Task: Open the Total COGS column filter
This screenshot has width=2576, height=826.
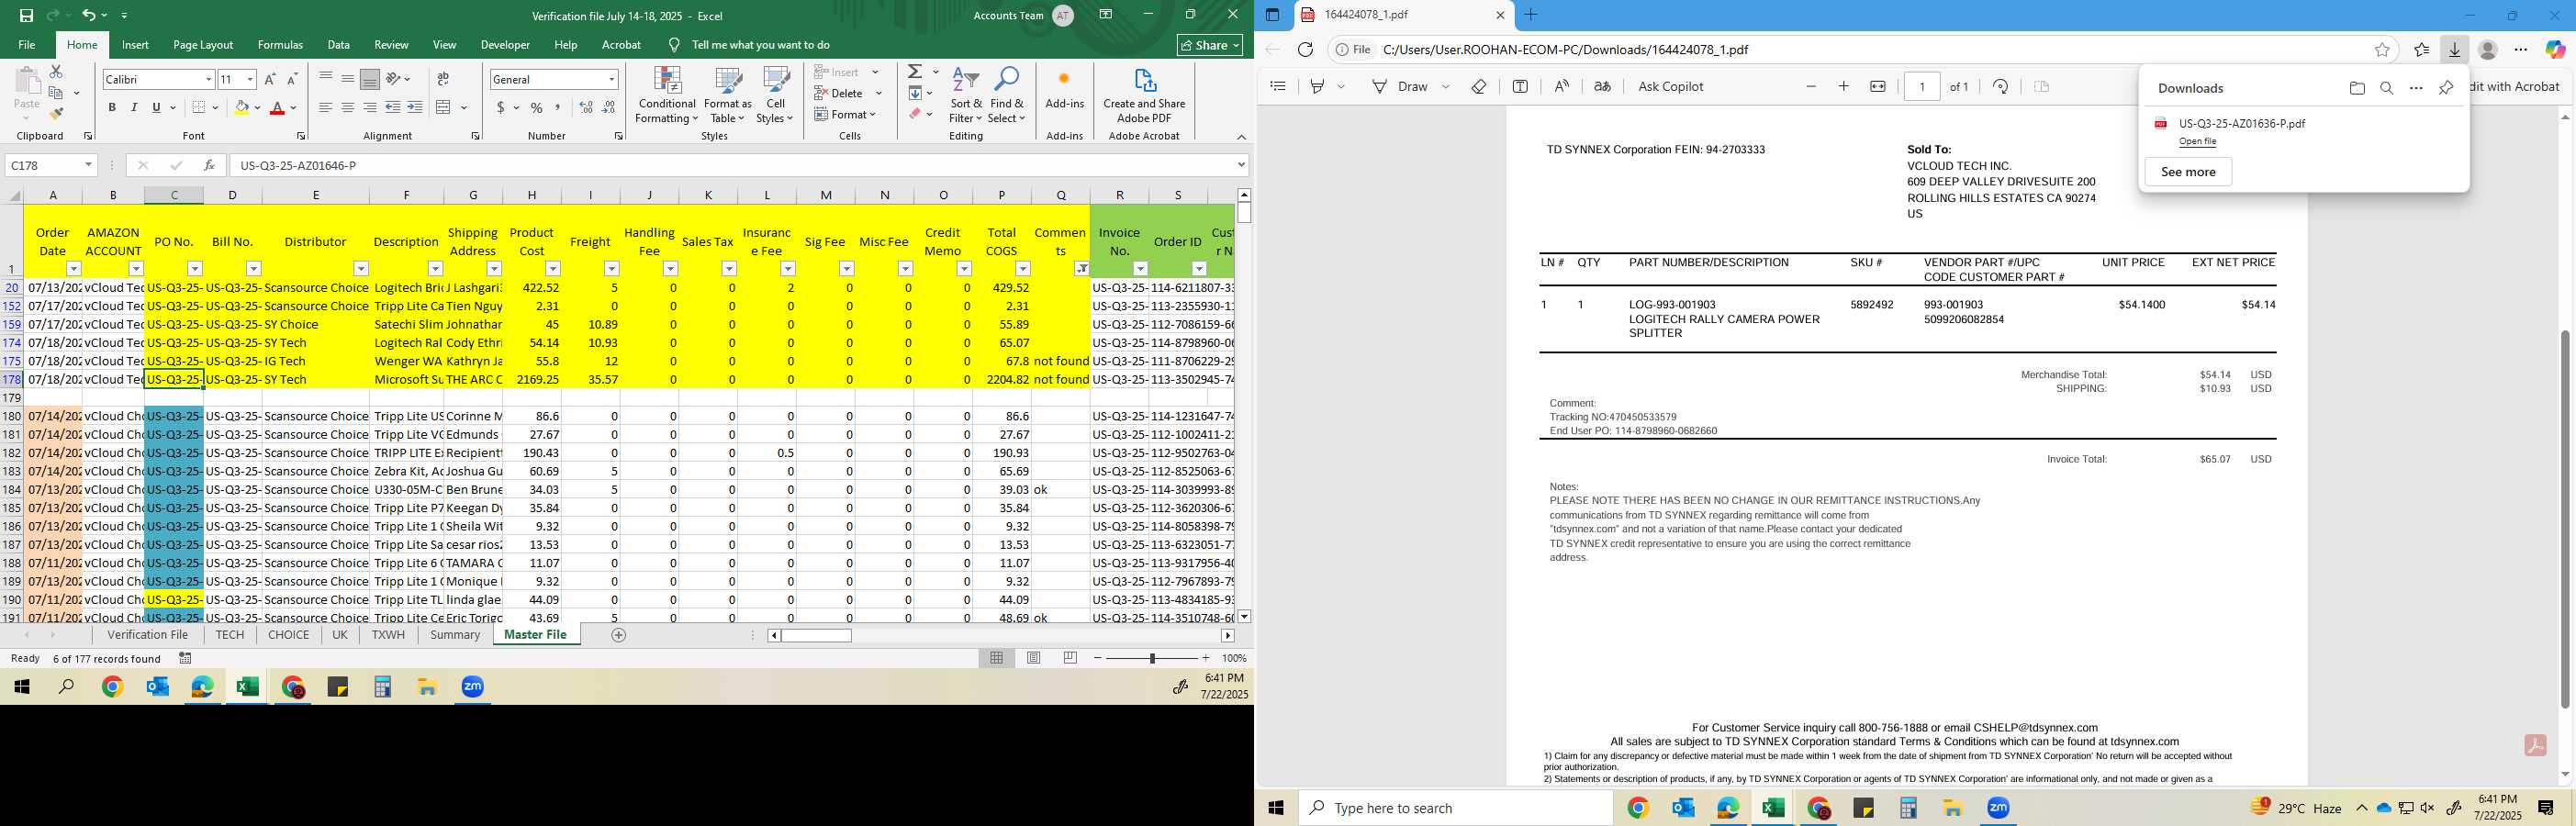Action: [1023, 269]
